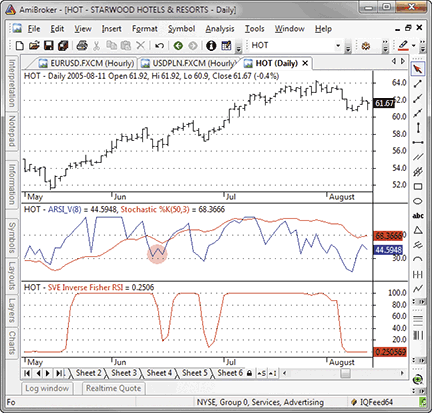Screen dimensions: 432x413
Task: Open the View menu
Action: [x=83, y=29]
